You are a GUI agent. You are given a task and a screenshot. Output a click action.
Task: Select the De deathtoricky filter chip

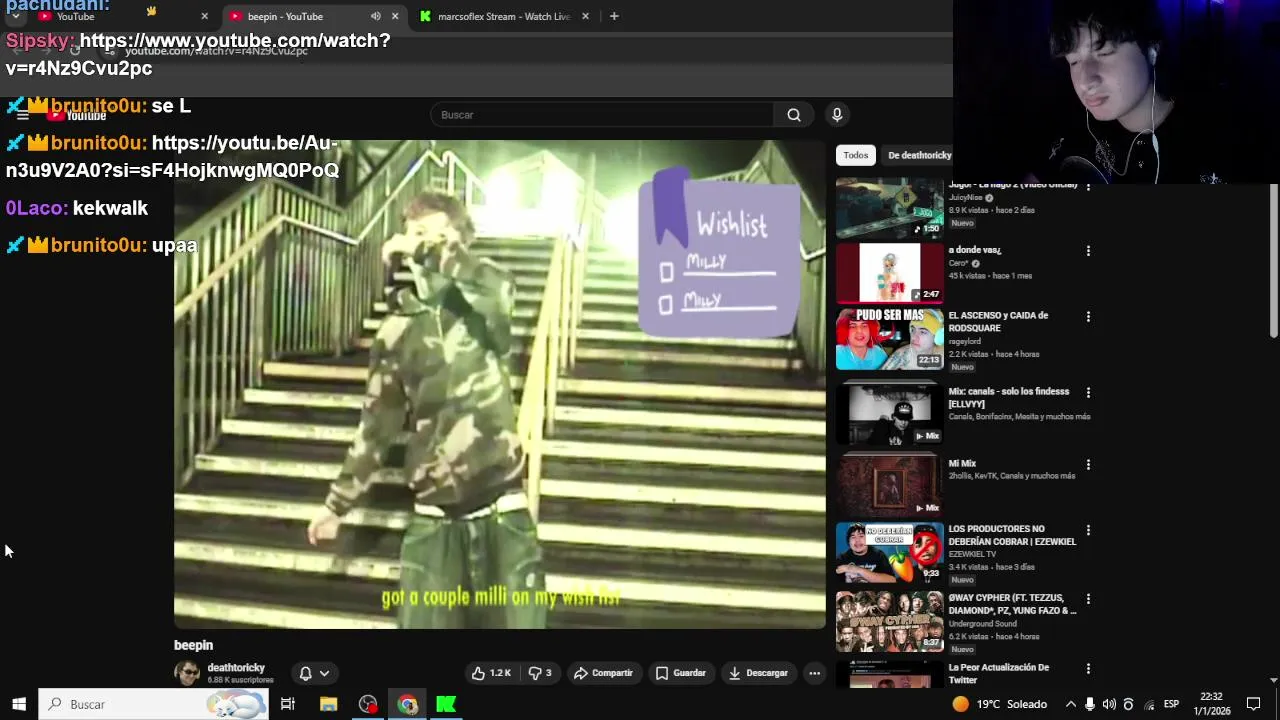point(919,155)
